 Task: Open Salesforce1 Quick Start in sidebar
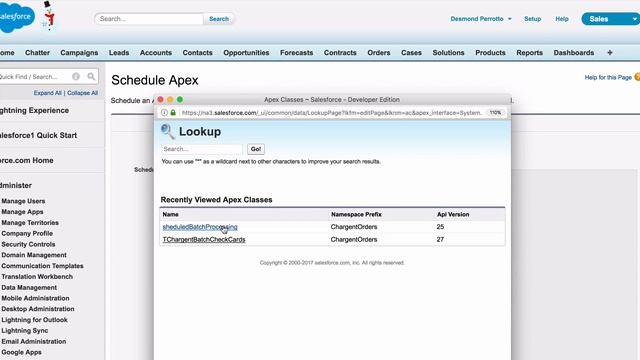pyautogui.click(x=38, y=136)
